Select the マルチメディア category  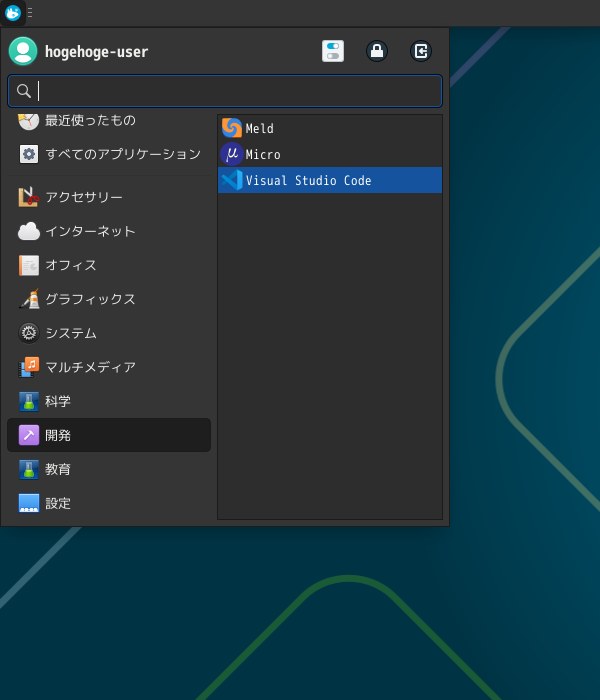tap(90, 367)
